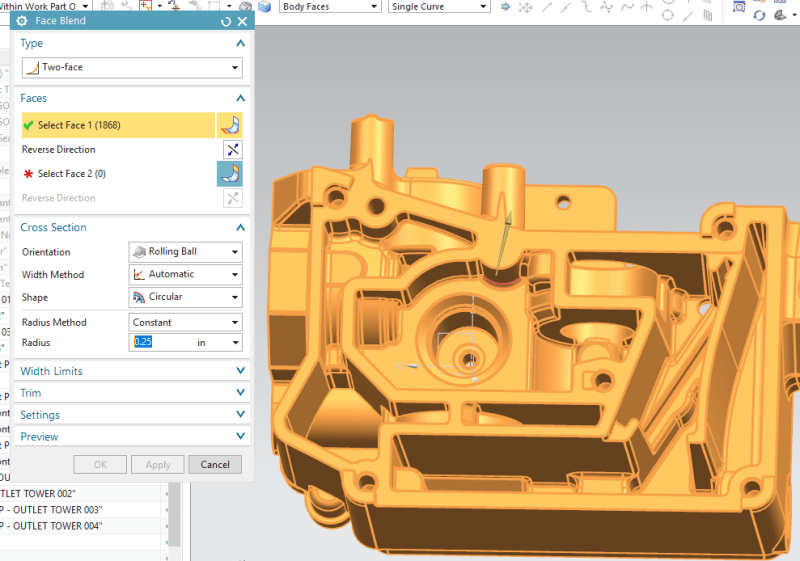Image resolution: width=800 pixels, height=561 pixels.
Task: Select the OUTLET TOWER 004 tree row
Action: 82,526
